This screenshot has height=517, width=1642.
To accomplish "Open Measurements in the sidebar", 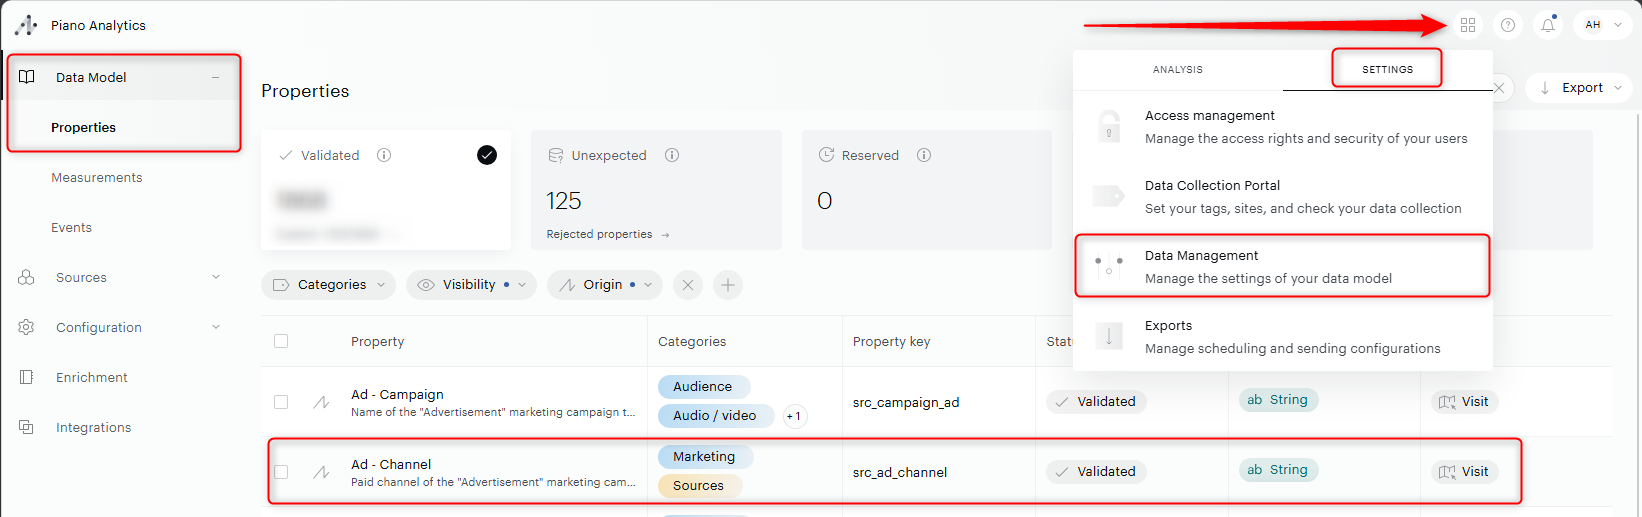I will pos(97,177).
